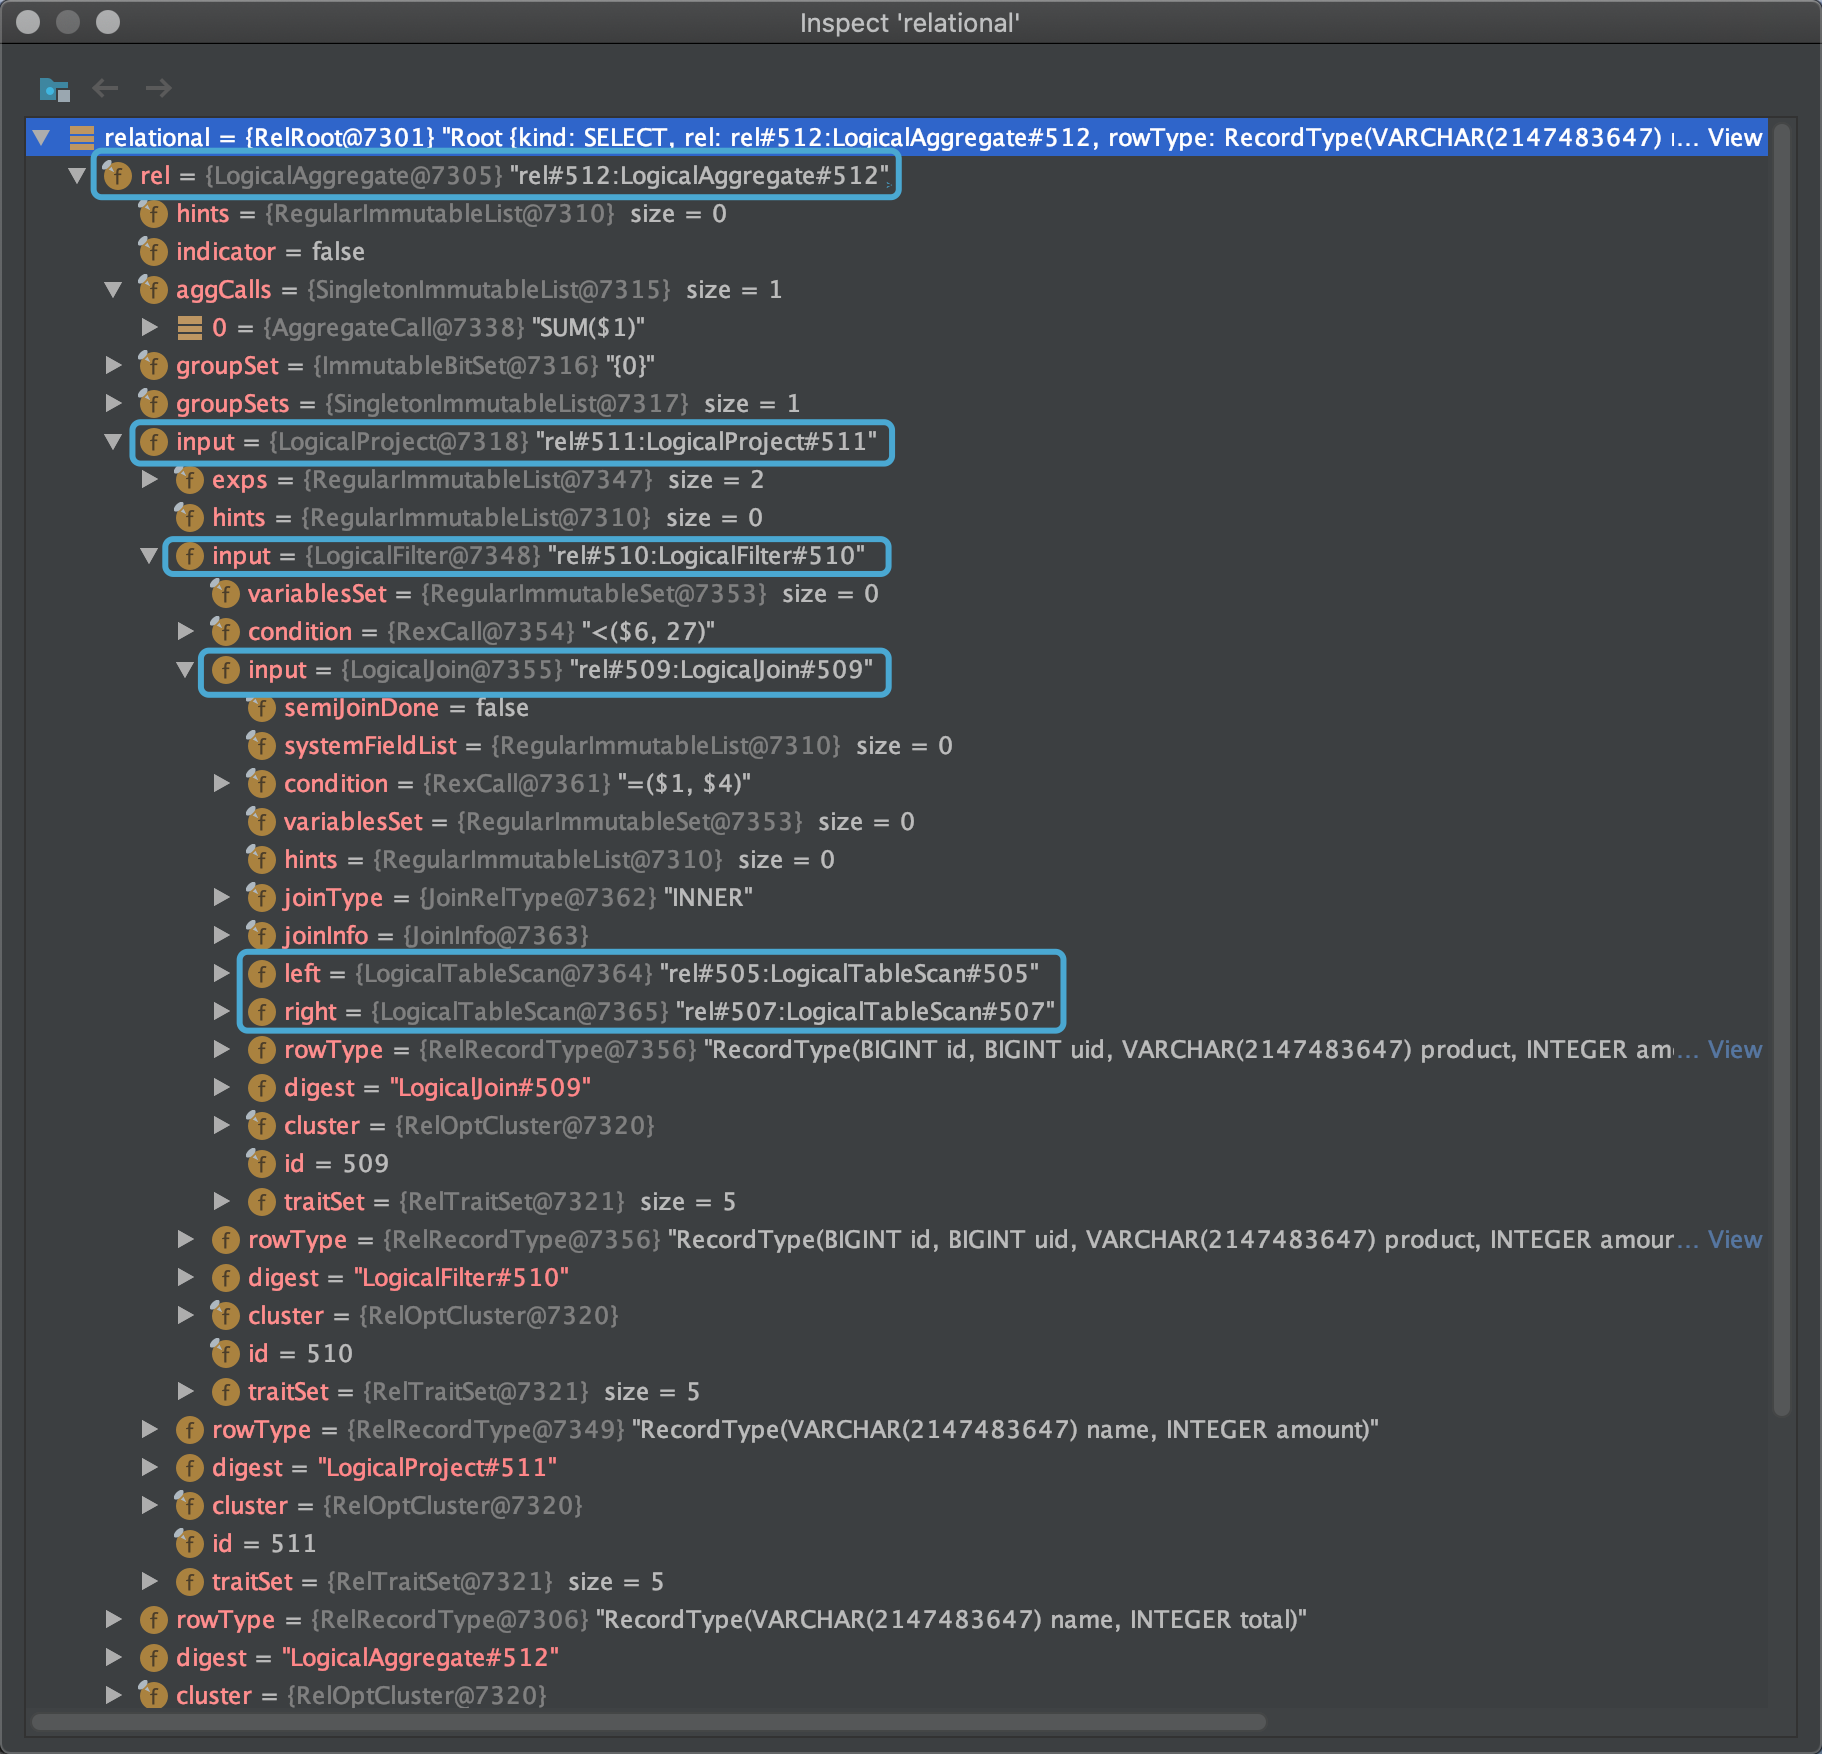The image size is (1822, 1754).
Task: Click the field icon beside semiJoinDone
Action: tap(261, 707)
